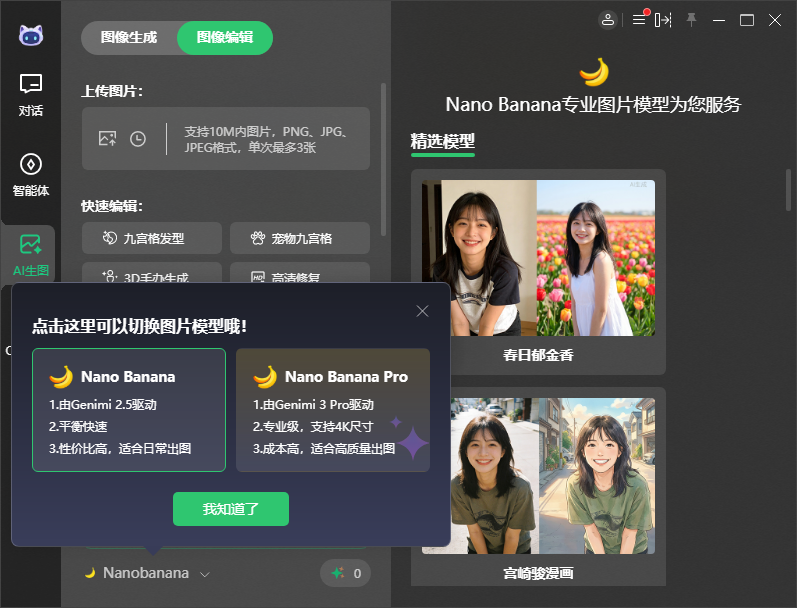Click the '1.由Genimi 2.5驱动' text
Viewport: 797px width, 608px height.
(x=103, y=405)
